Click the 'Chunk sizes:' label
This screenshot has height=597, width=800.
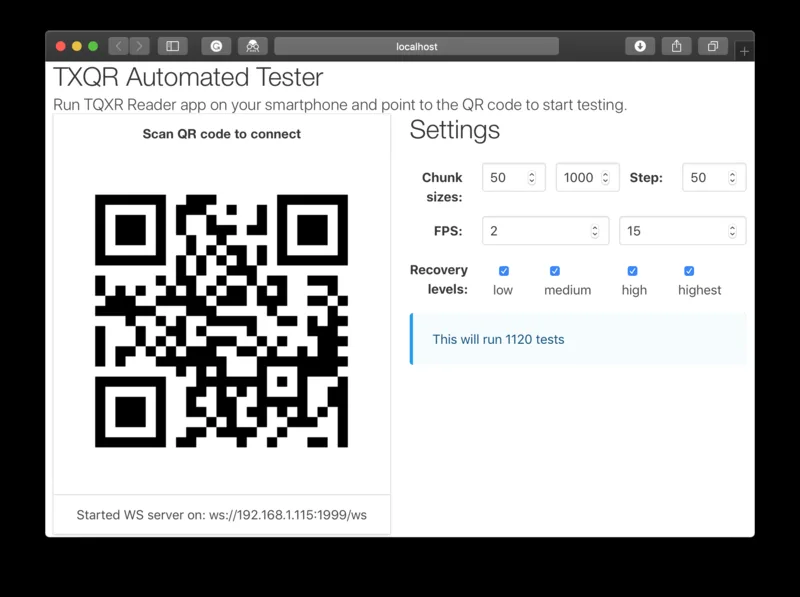(442, 187)
